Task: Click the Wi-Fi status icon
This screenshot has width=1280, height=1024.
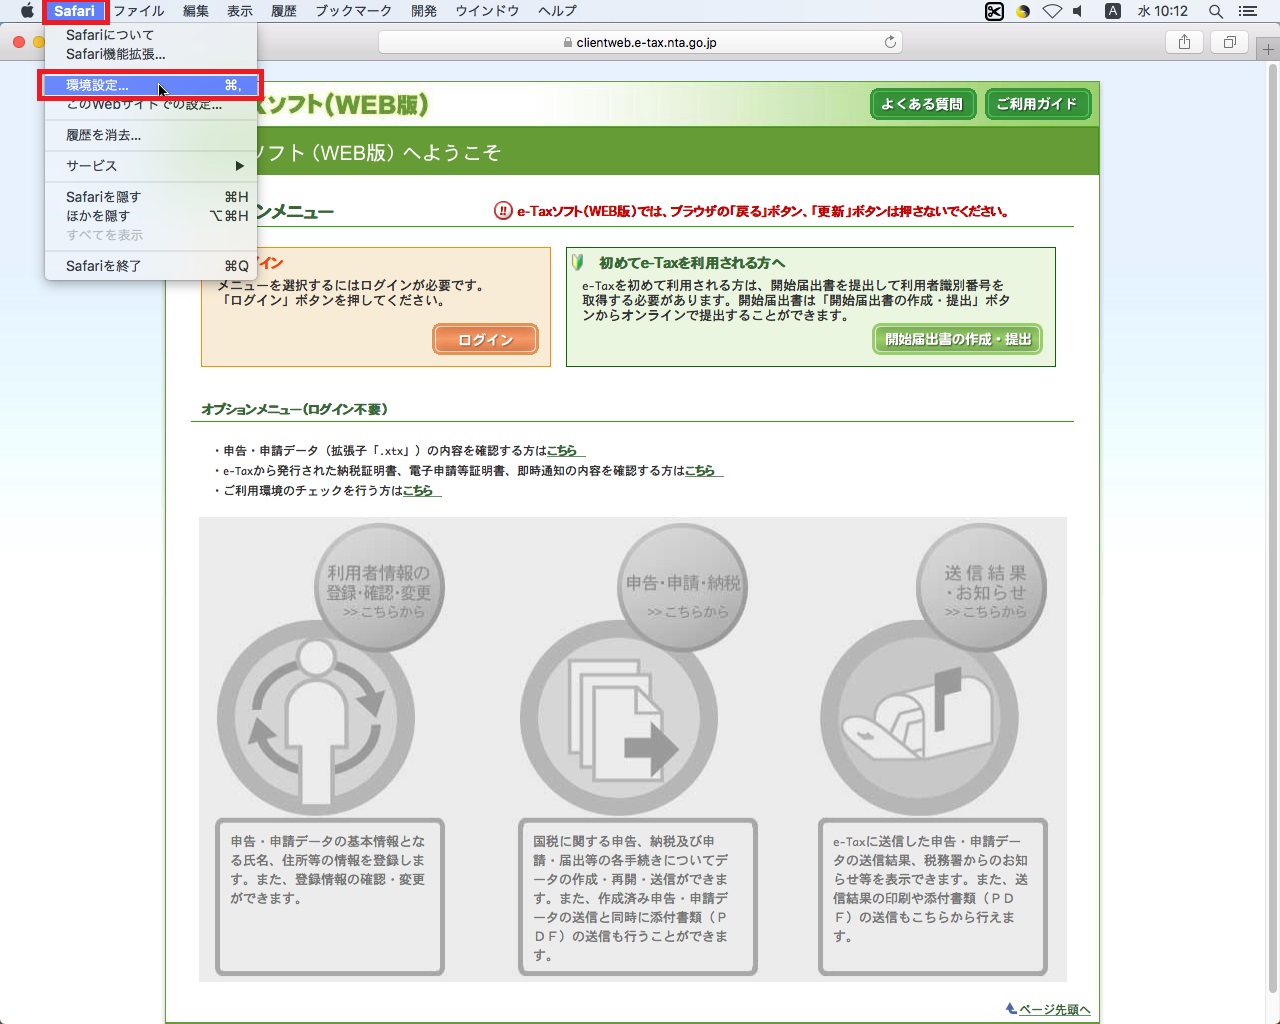Action: coord(1052,12)
